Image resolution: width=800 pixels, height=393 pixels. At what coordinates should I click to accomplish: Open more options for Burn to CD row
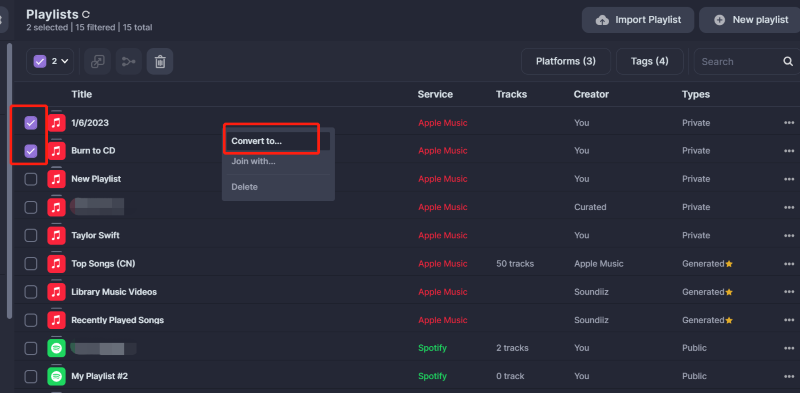pos(789,151)
